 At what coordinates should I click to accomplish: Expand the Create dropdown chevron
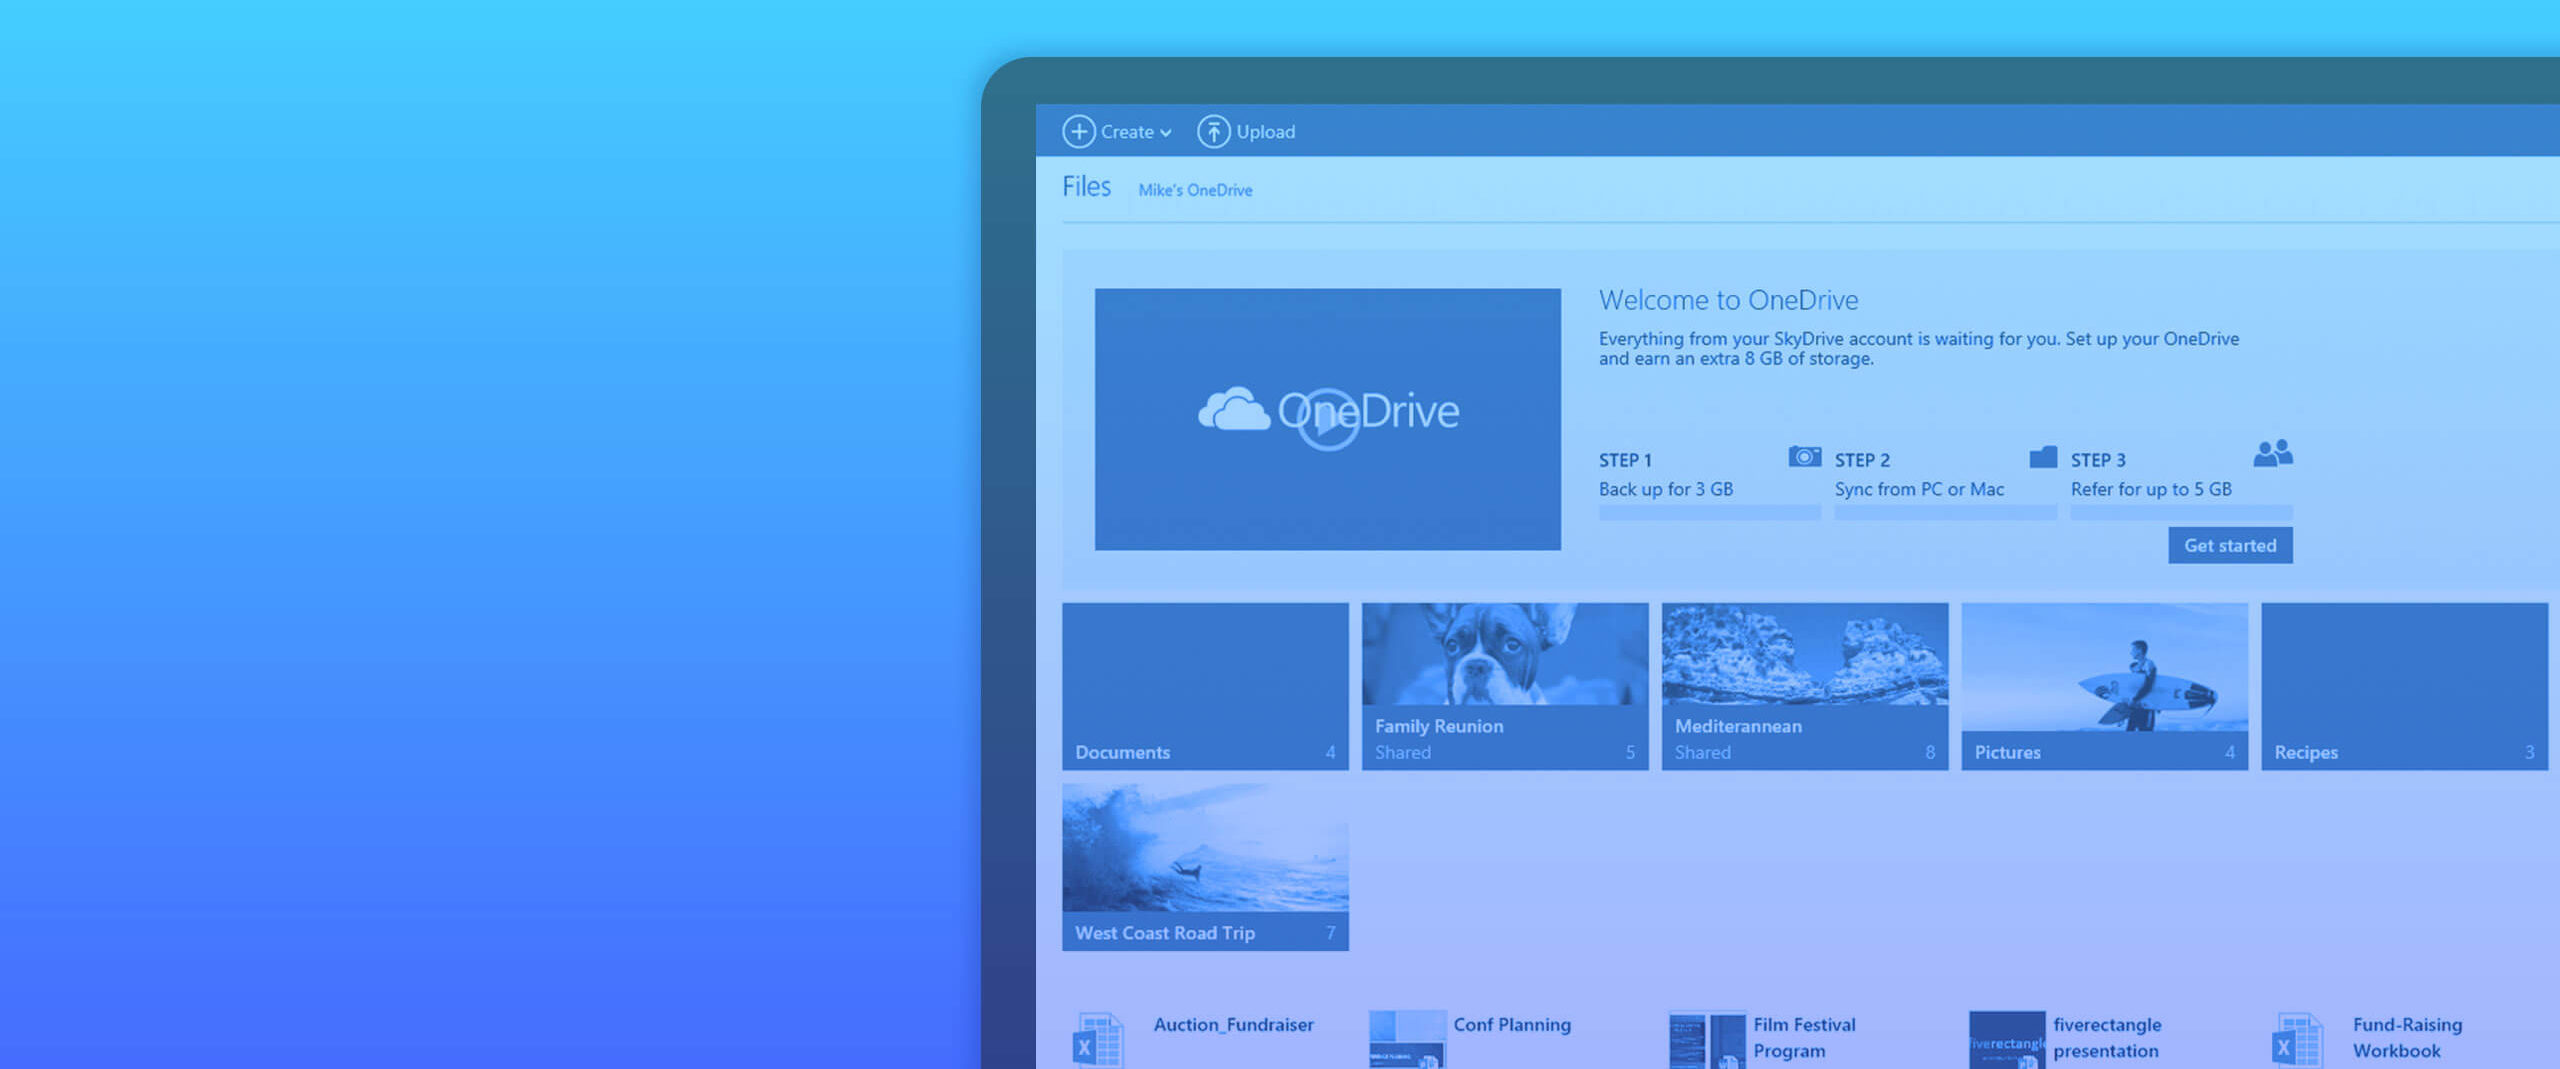(x=1165, y=132)
